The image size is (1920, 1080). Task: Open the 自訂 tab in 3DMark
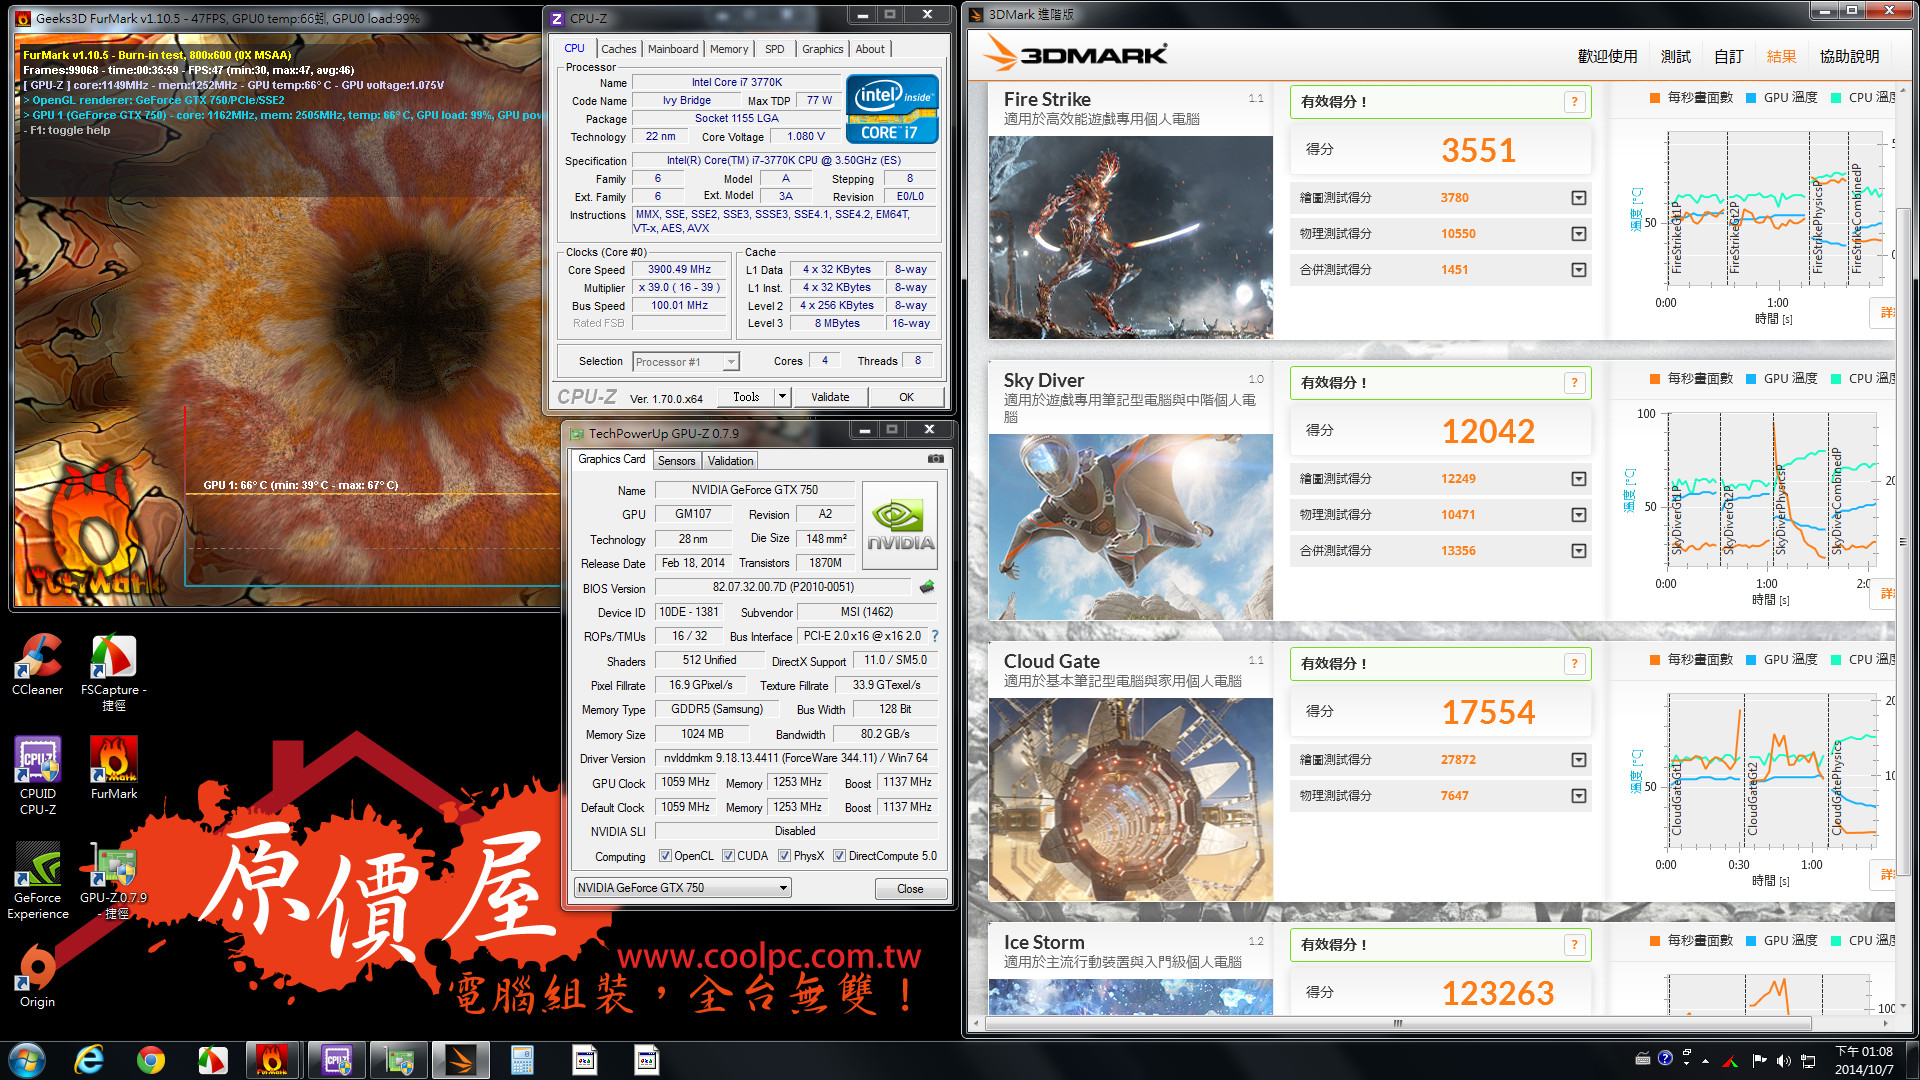[1729, 57]
